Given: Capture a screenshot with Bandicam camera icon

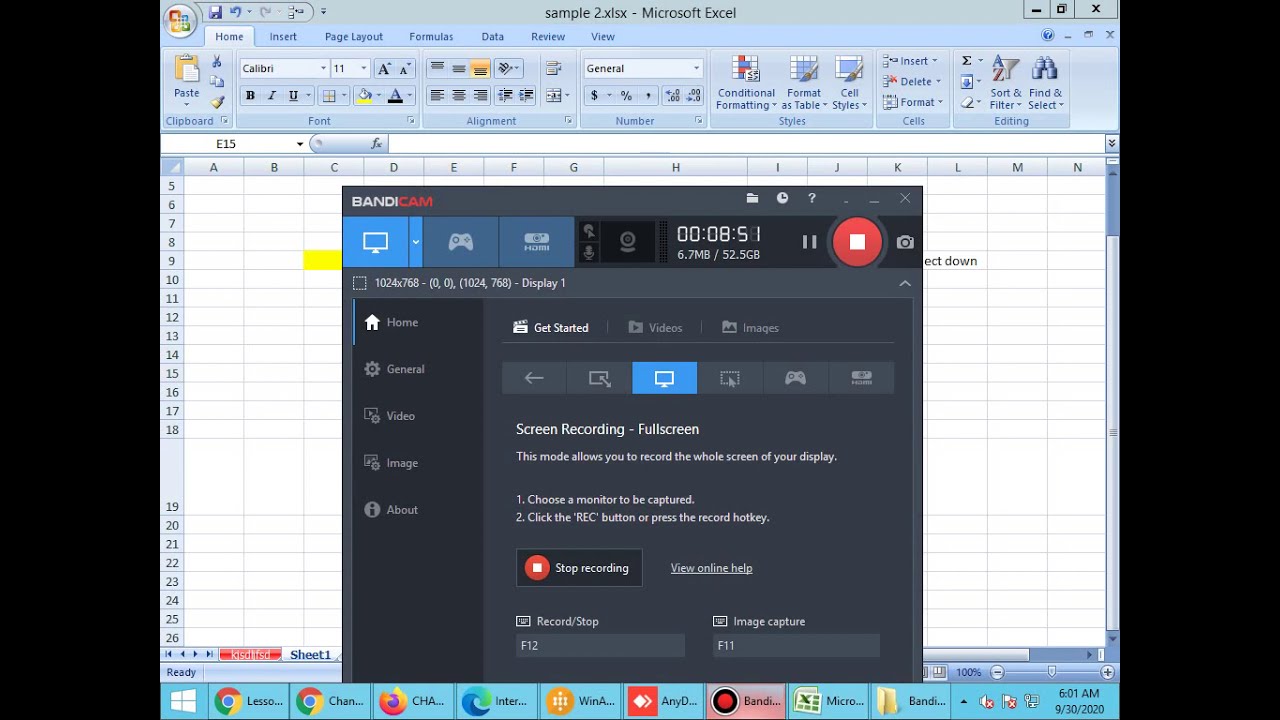Looking at the screenshot, I should point(905,242).
